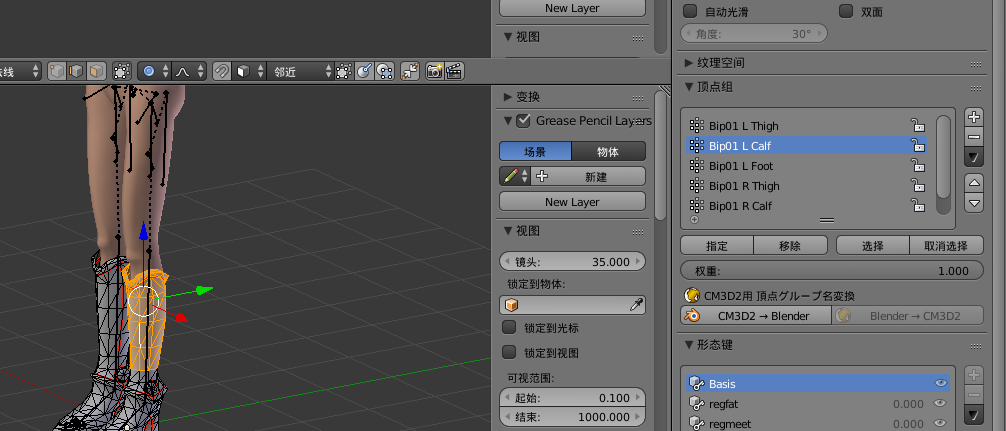Click 权重 weight slider field
The height and width of the screenshot is (431, 1006).
[832, 271]
